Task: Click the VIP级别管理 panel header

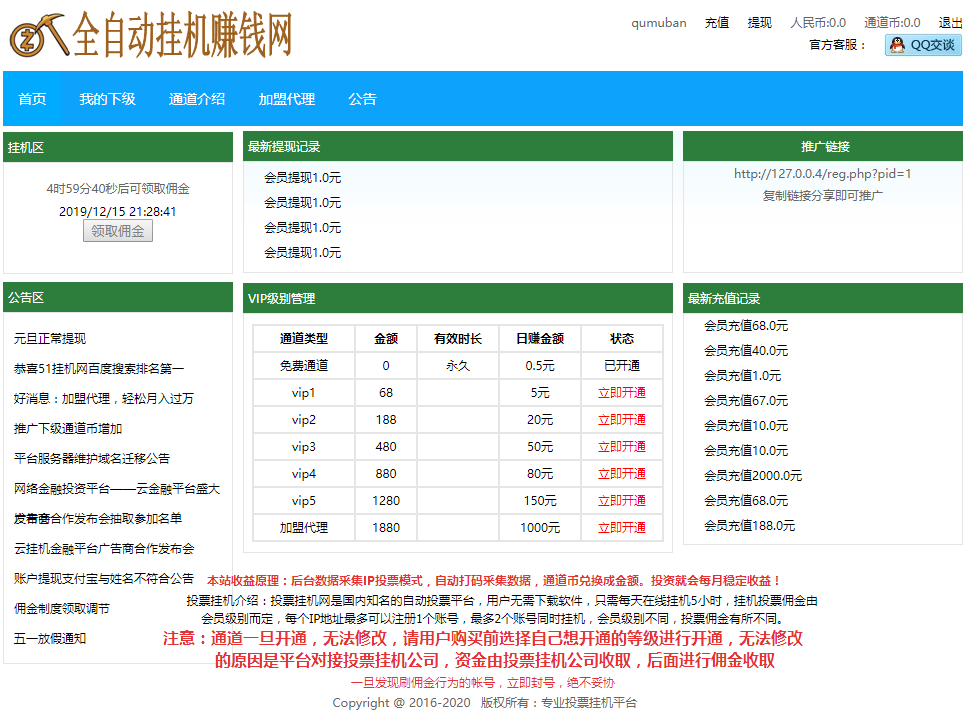Action: [x=457, y=298]
